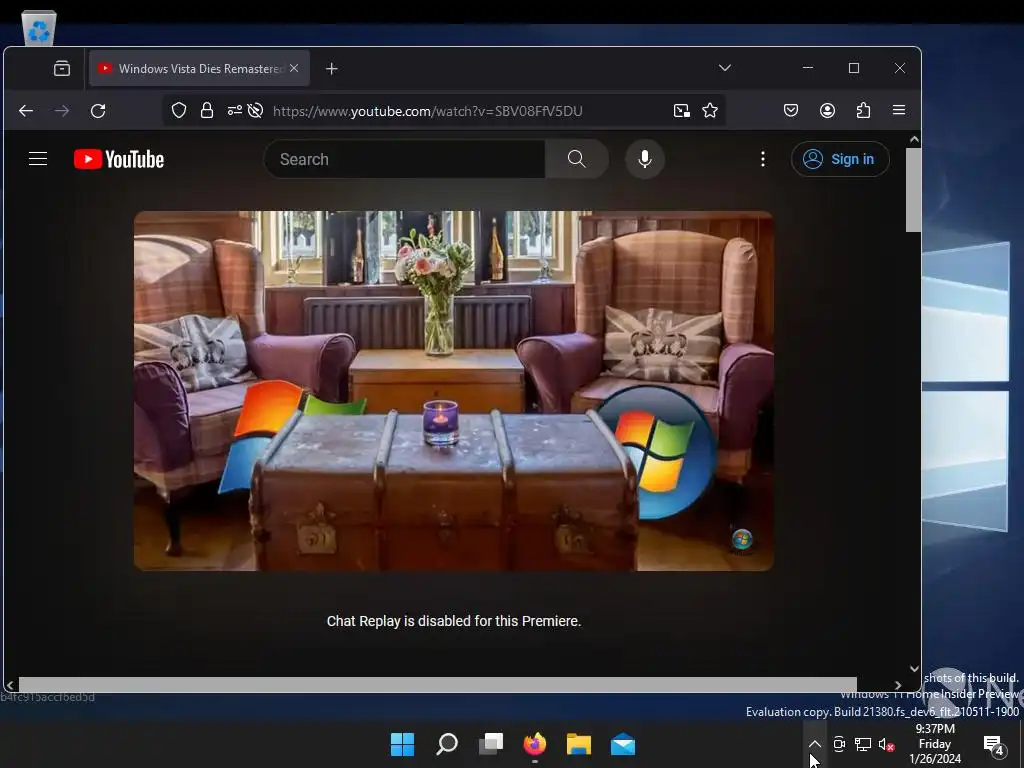Image resolution: width=1024 pixels, height=768 pixels.
Task: Go forward one page in Firefox
Action: pos(62,111)
